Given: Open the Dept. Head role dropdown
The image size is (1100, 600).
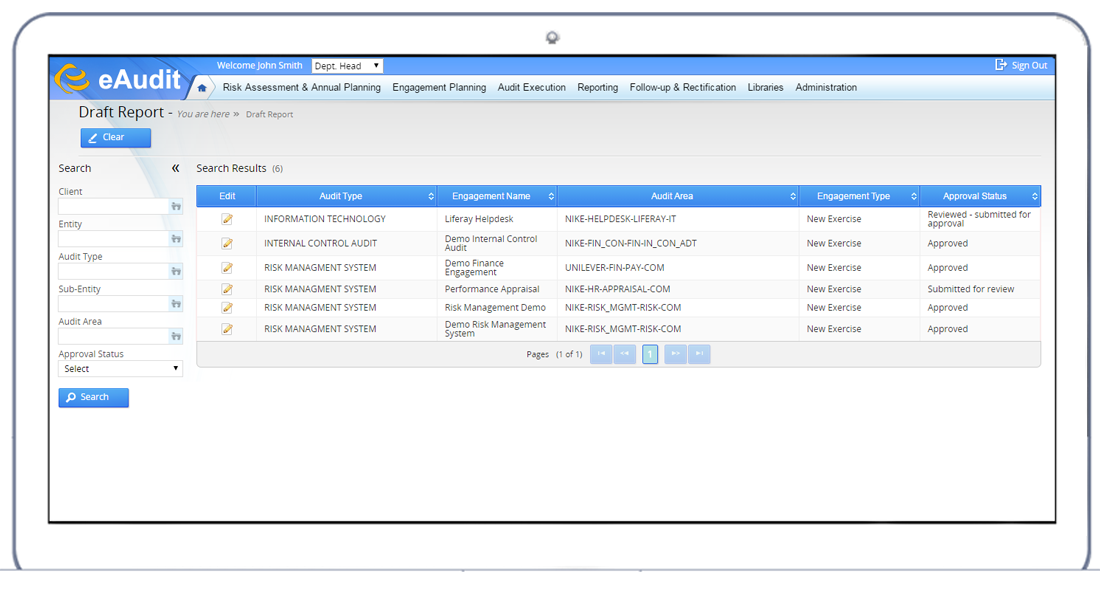Looking at the screenshot, I should pyautogui.click(x=347, y=66).
